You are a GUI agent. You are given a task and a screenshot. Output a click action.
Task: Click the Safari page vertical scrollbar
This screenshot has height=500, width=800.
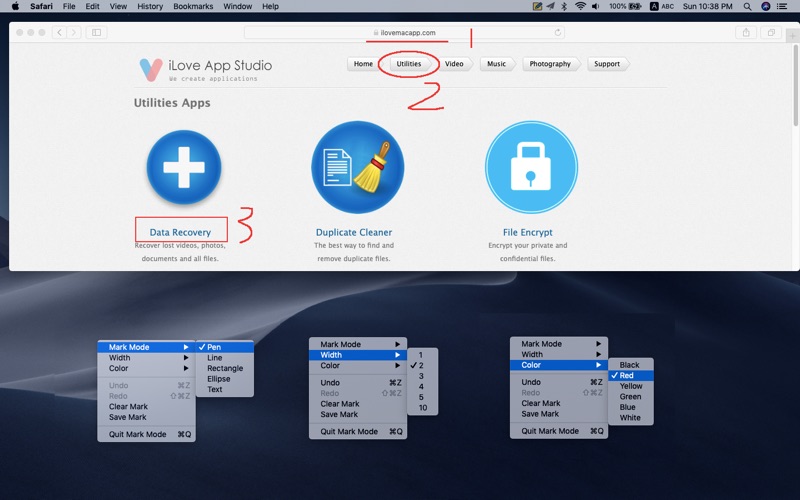pyautogui.click(x=795, y=86)
